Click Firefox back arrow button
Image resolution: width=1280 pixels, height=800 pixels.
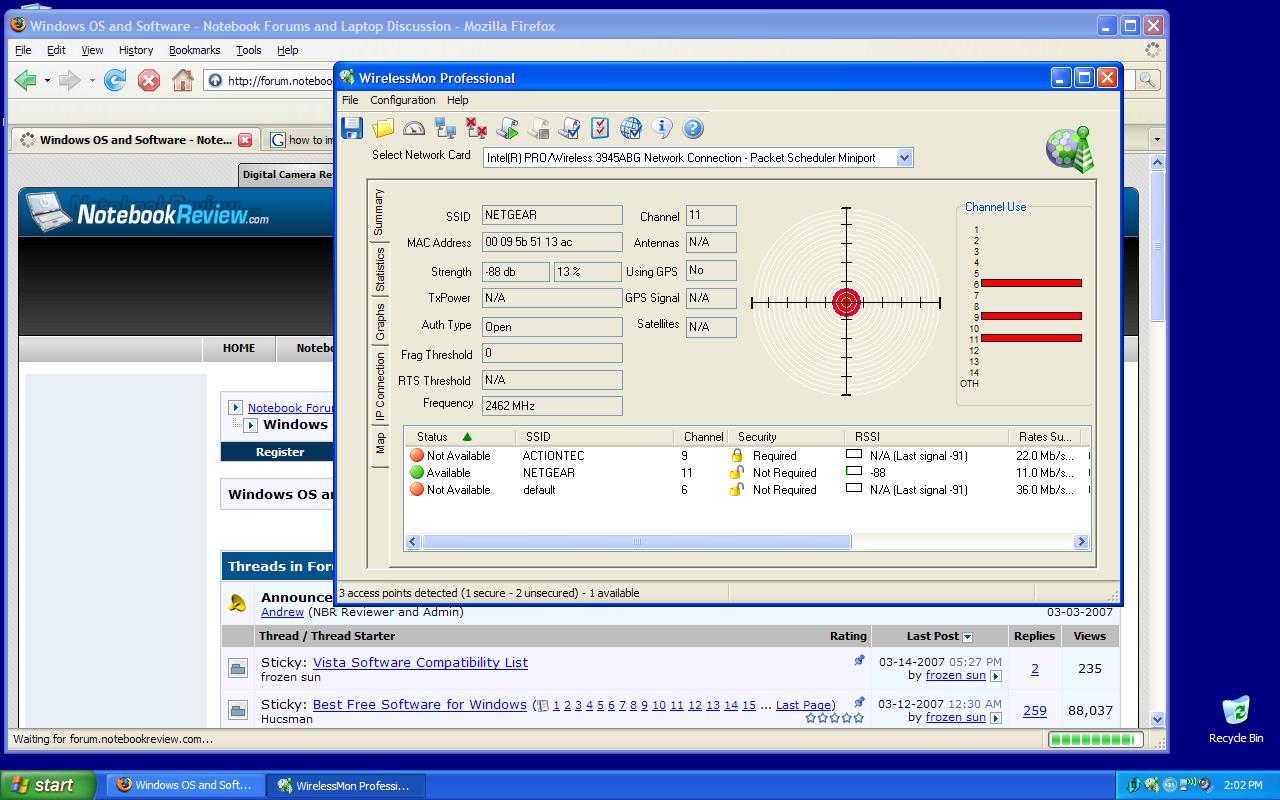tap(26, 80)
